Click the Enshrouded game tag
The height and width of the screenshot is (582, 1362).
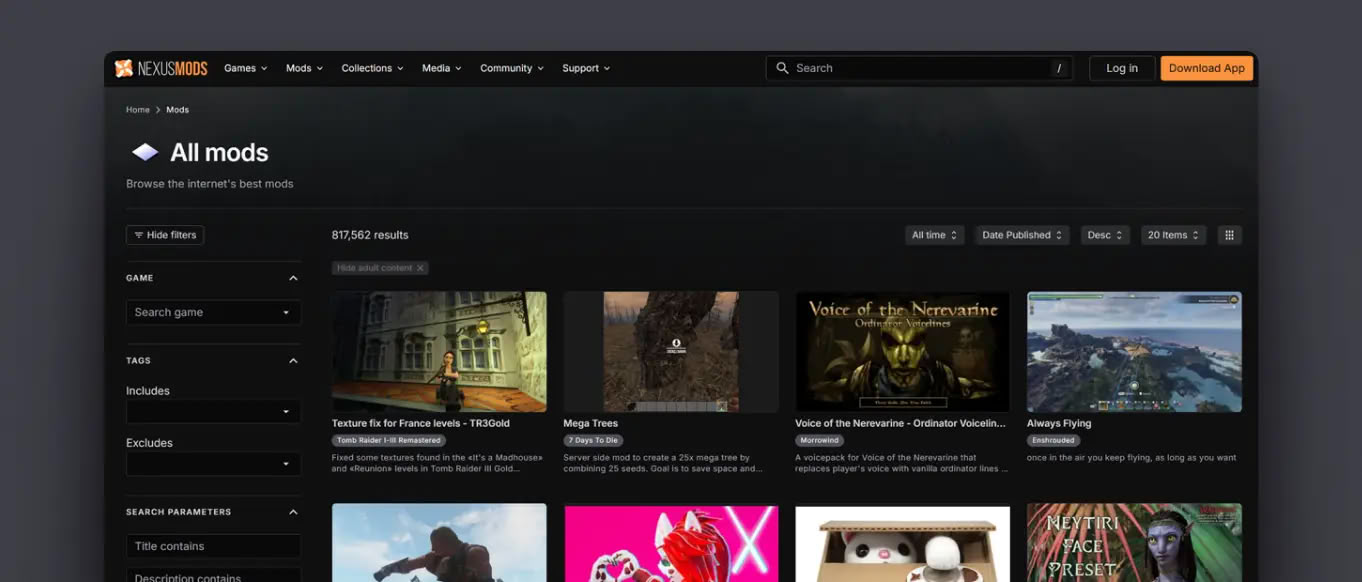(1054, 440)
